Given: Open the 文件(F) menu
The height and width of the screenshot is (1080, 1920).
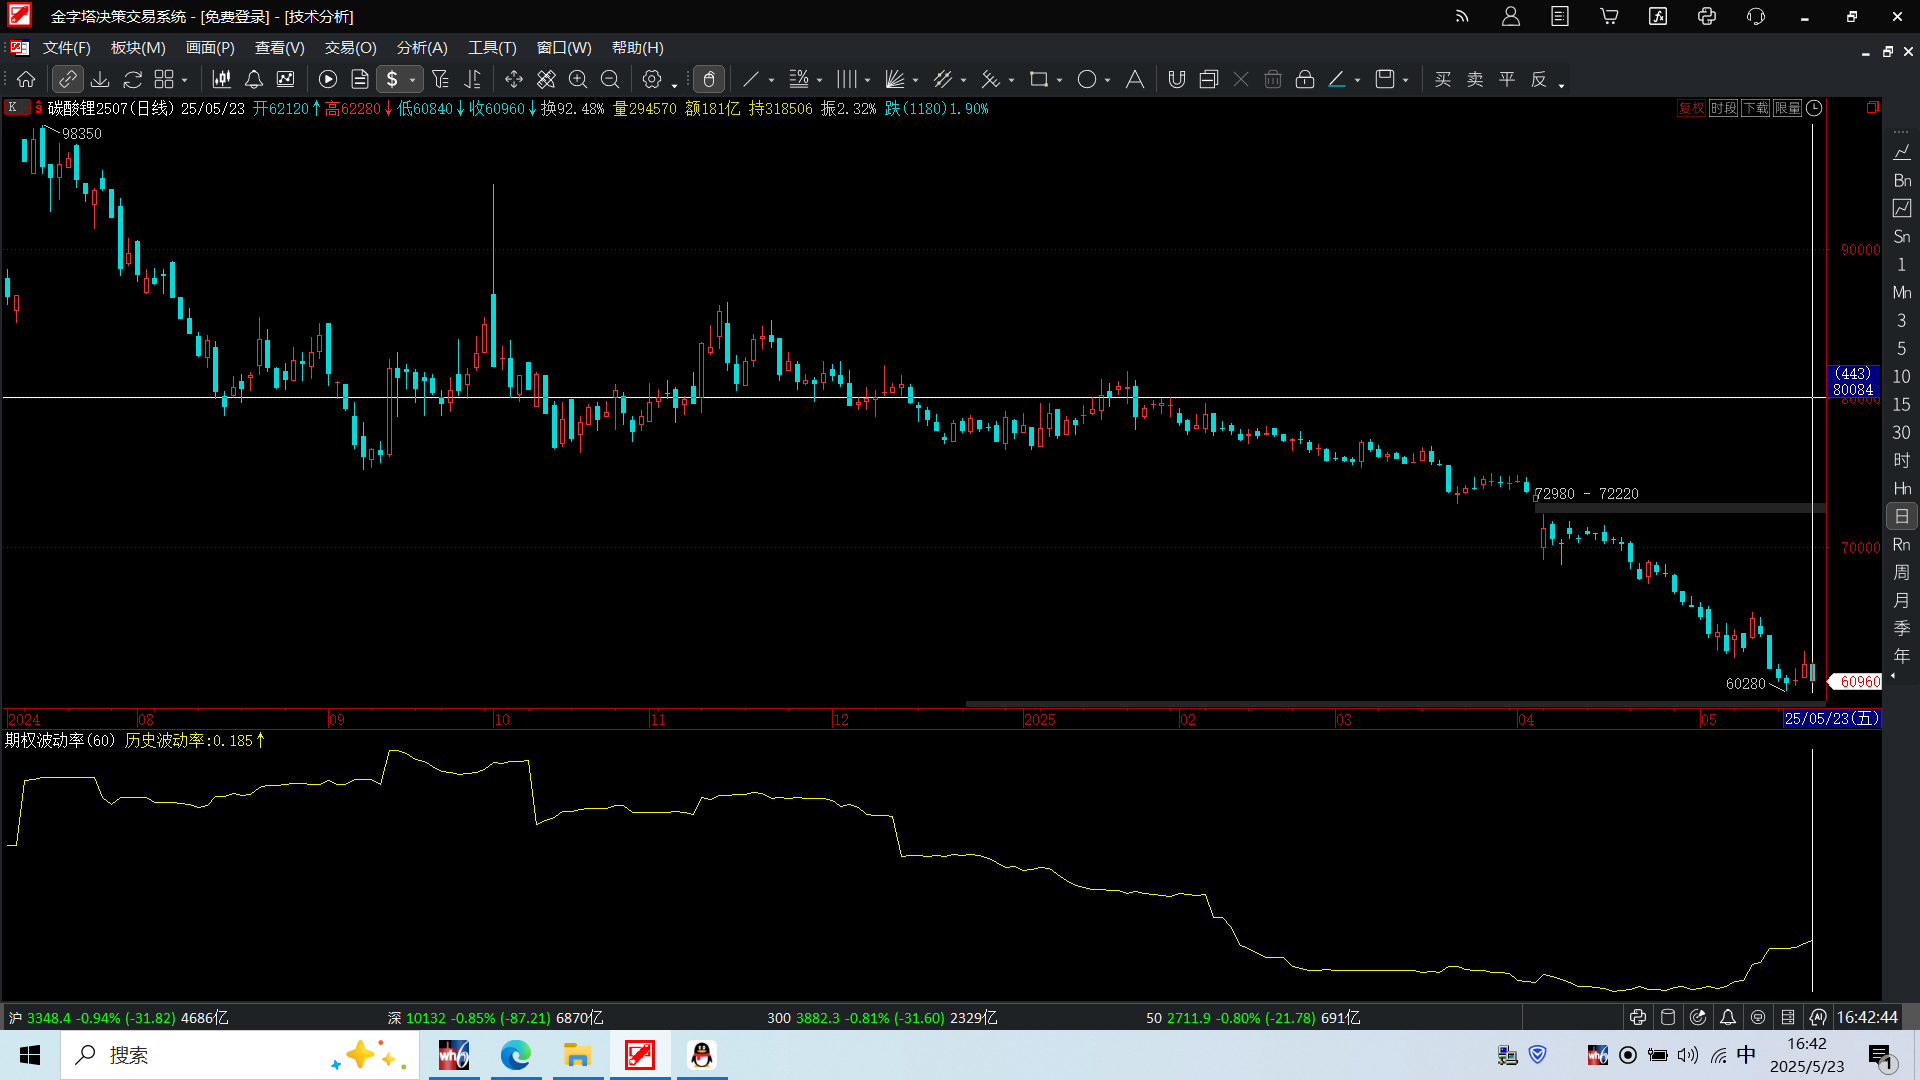Looking at the screenshot, I should (x=67, y=48).
